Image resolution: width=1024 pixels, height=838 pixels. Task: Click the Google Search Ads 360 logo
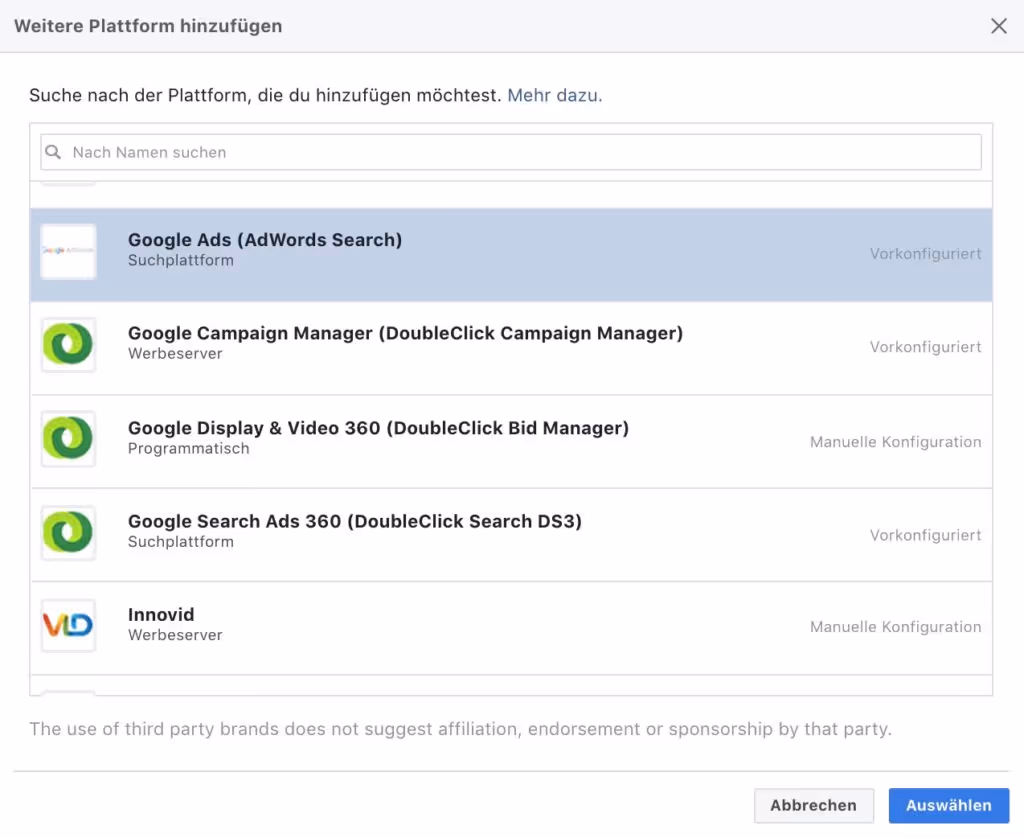[x=68, y=532]
